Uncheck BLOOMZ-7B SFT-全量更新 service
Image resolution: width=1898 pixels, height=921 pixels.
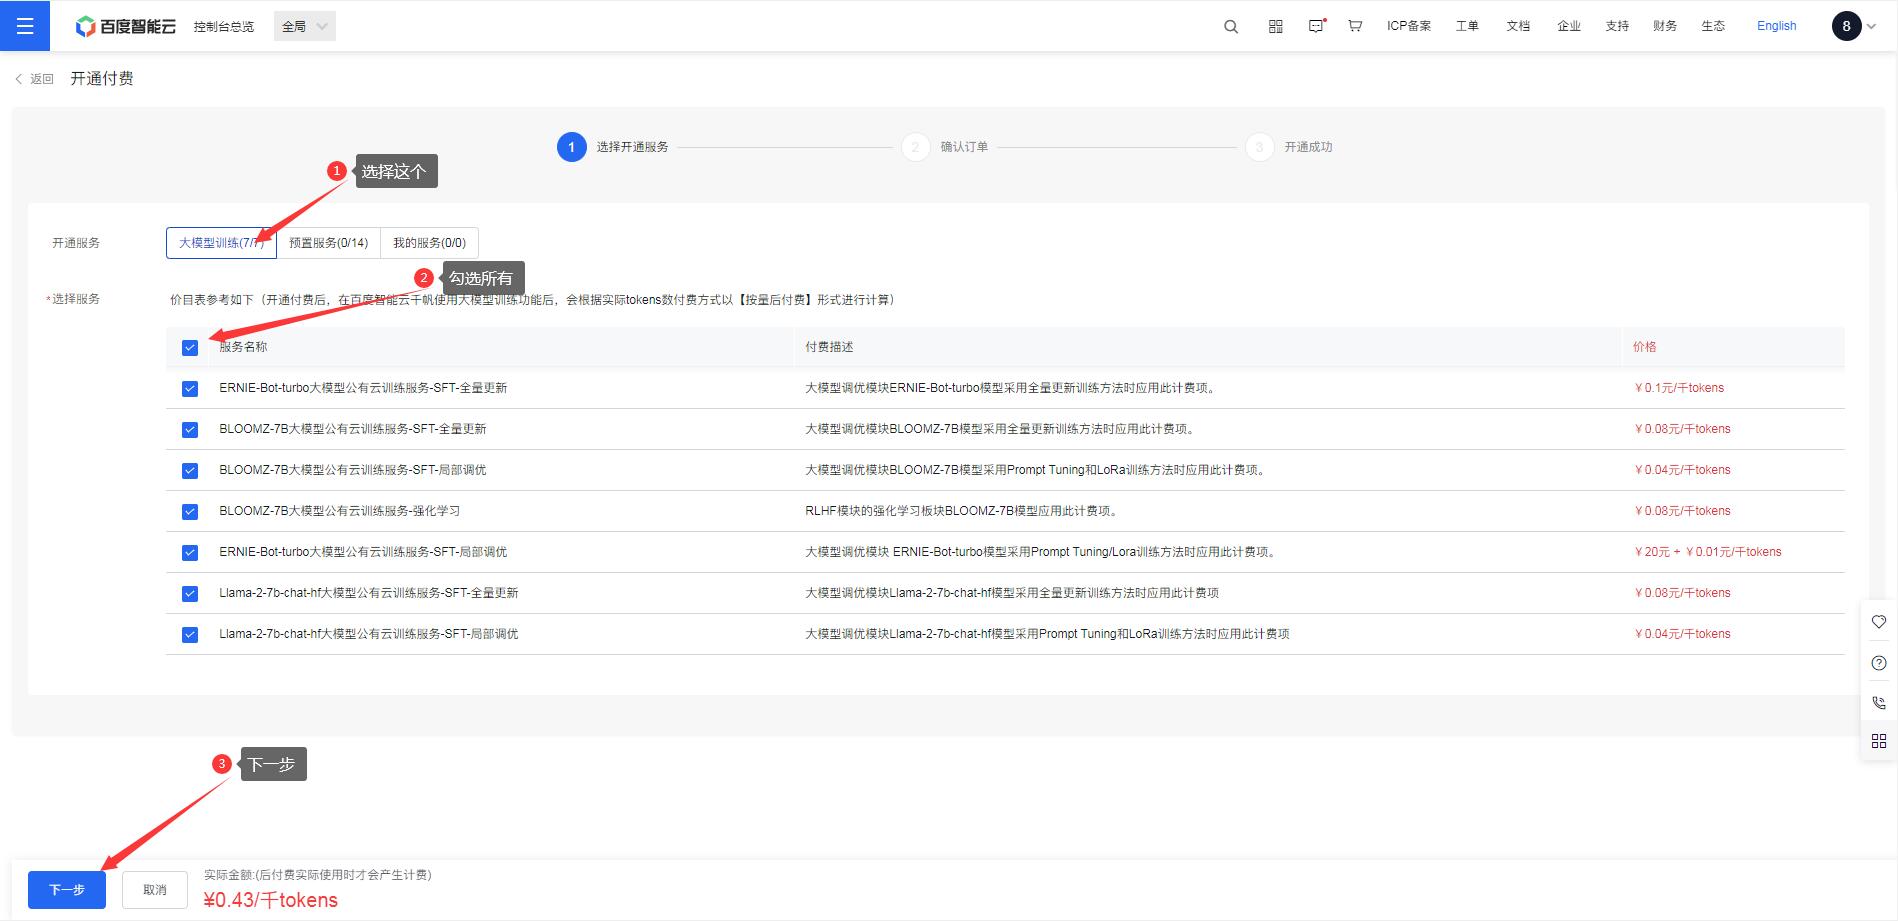(190, 430)
